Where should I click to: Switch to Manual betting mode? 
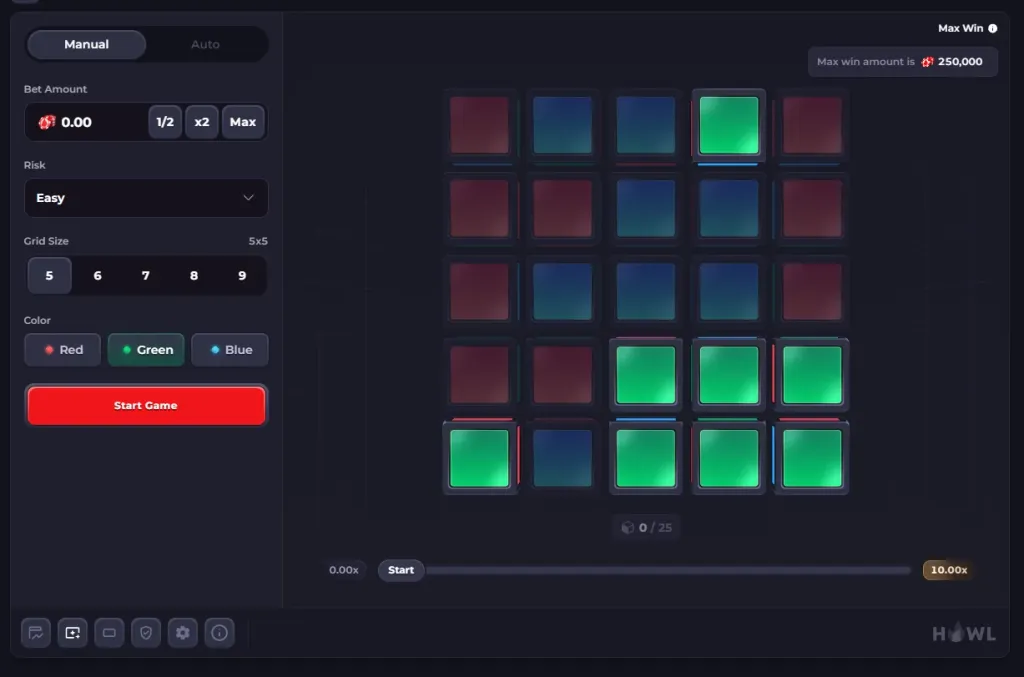[x=86, y=44]
